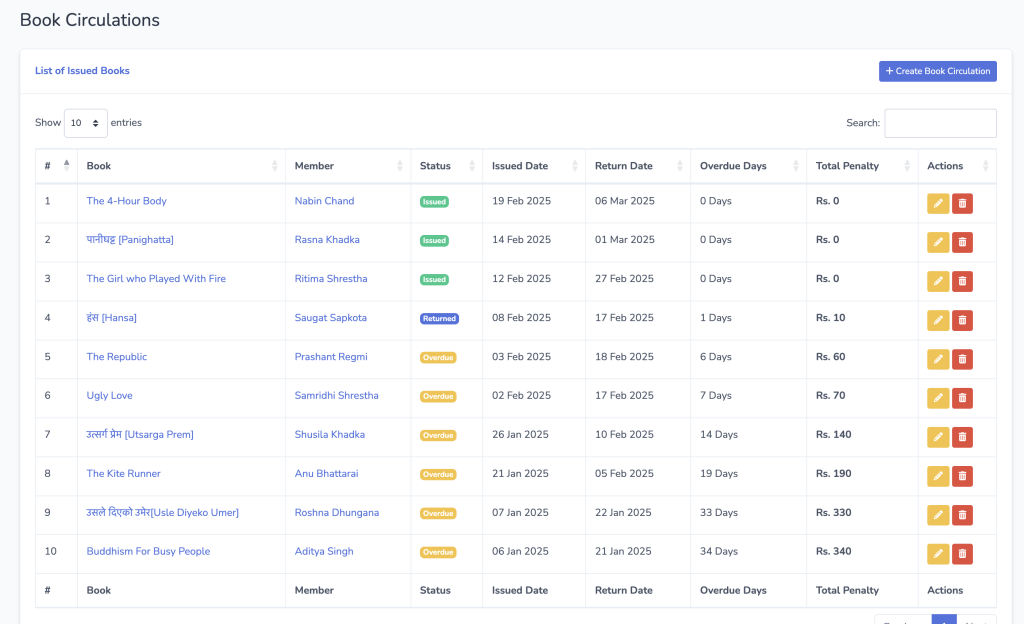Screen dimensions: 1024x624
Task: Click Issued badge in Nabin Chand row
Action: [434, 202]
